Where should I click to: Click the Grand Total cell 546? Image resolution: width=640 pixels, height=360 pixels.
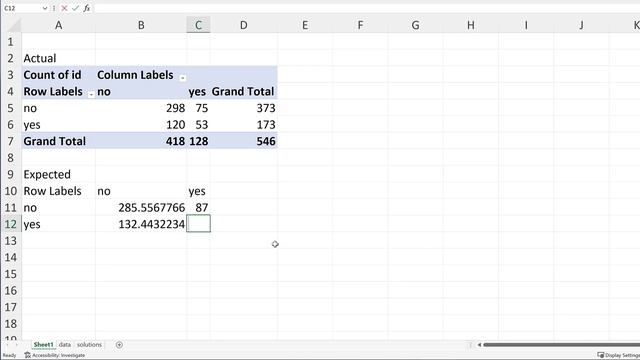[244, 141]
